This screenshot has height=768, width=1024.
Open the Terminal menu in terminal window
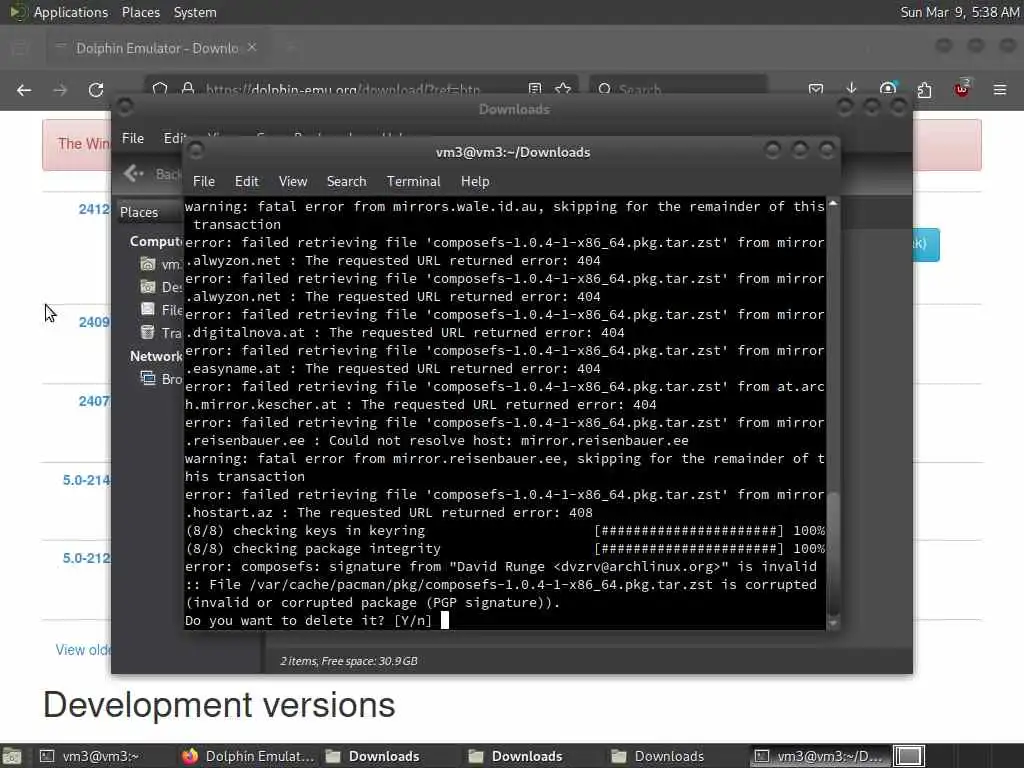tap(413, 182)
